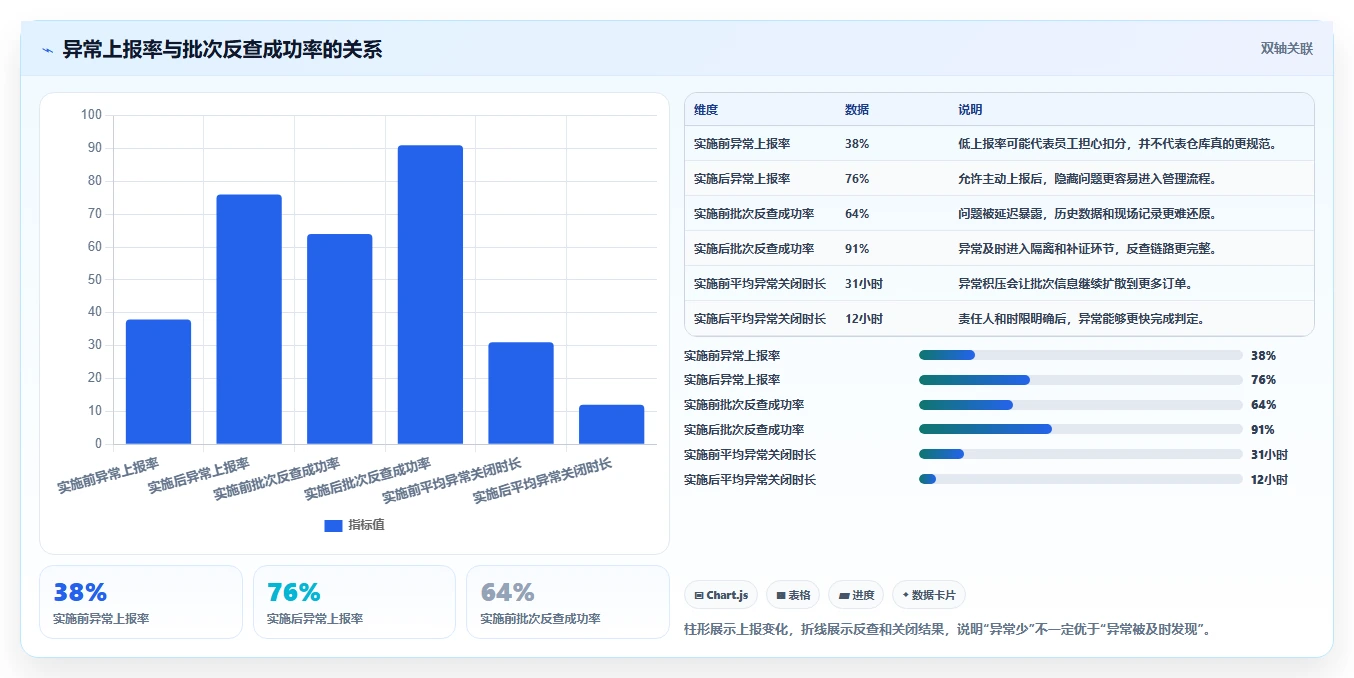Click the bar icon in the 进度 chip
Viewport: 1354px width, 678px height.
click(844, 596)
